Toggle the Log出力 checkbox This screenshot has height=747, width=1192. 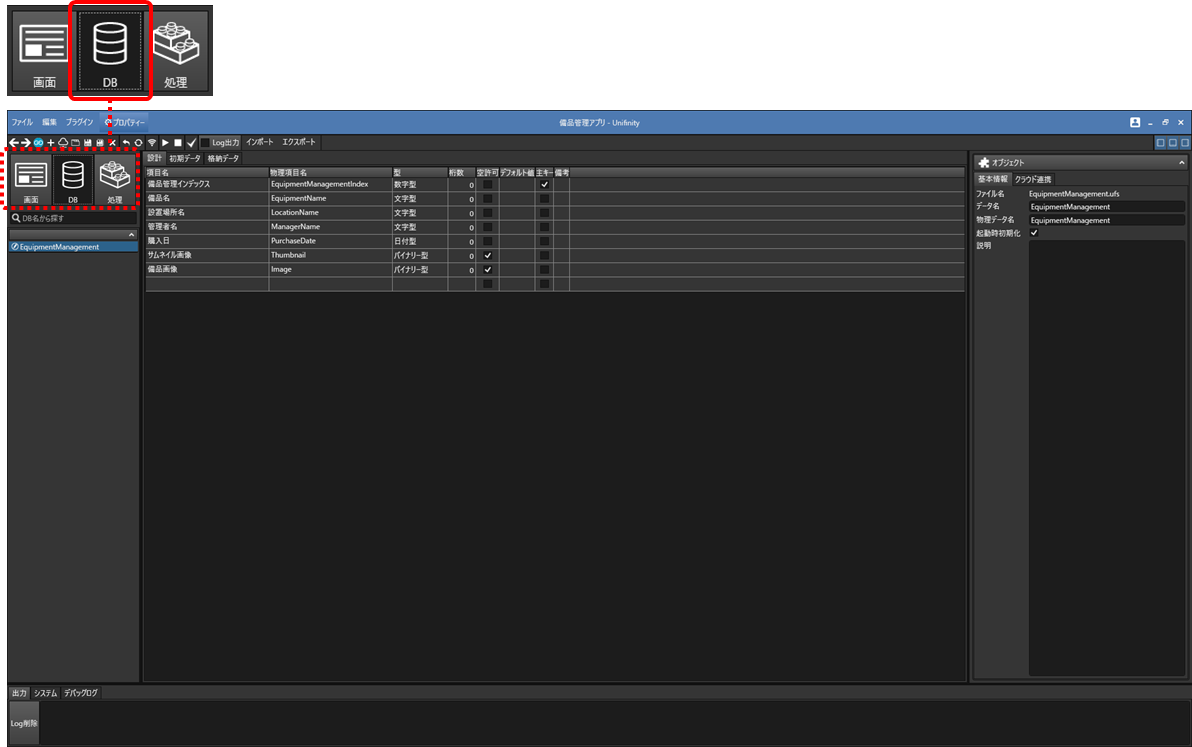click(204, 142)
